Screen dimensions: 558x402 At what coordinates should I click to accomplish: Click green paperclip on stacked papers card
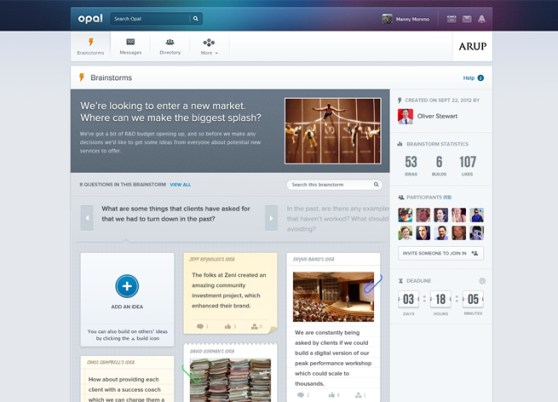(190, 374)
